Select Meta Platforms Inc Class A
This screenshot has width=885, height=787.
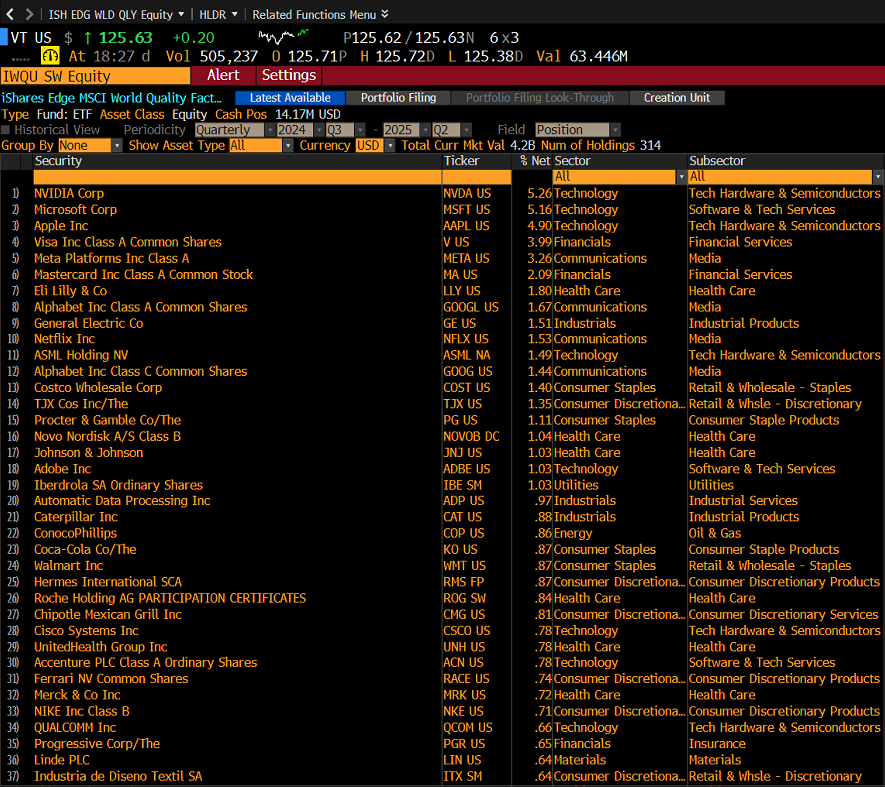(111, 259)
